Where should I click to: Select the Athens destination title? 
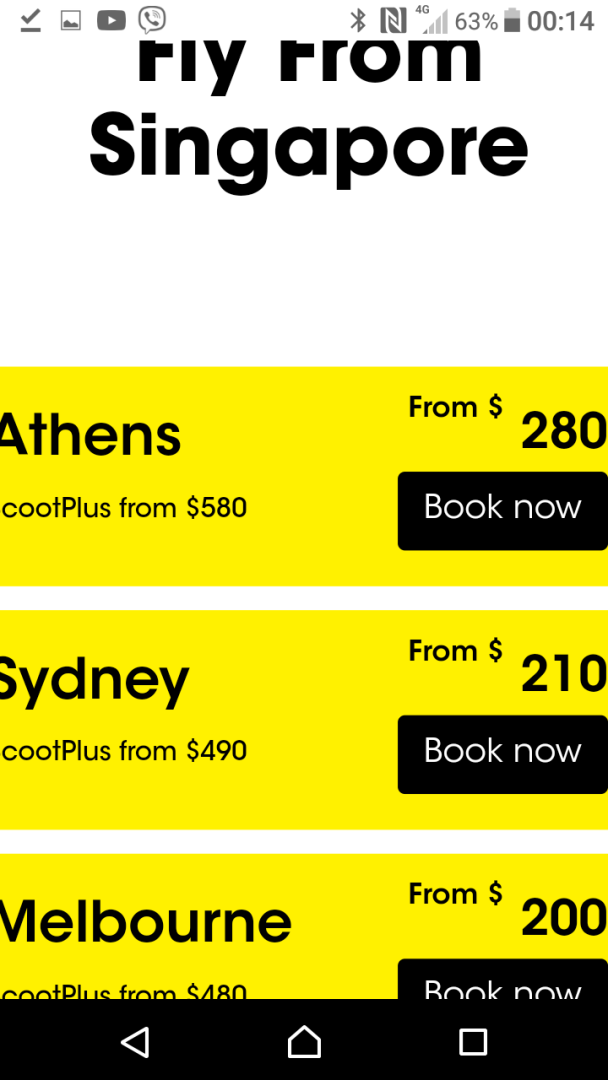point(90,435)
